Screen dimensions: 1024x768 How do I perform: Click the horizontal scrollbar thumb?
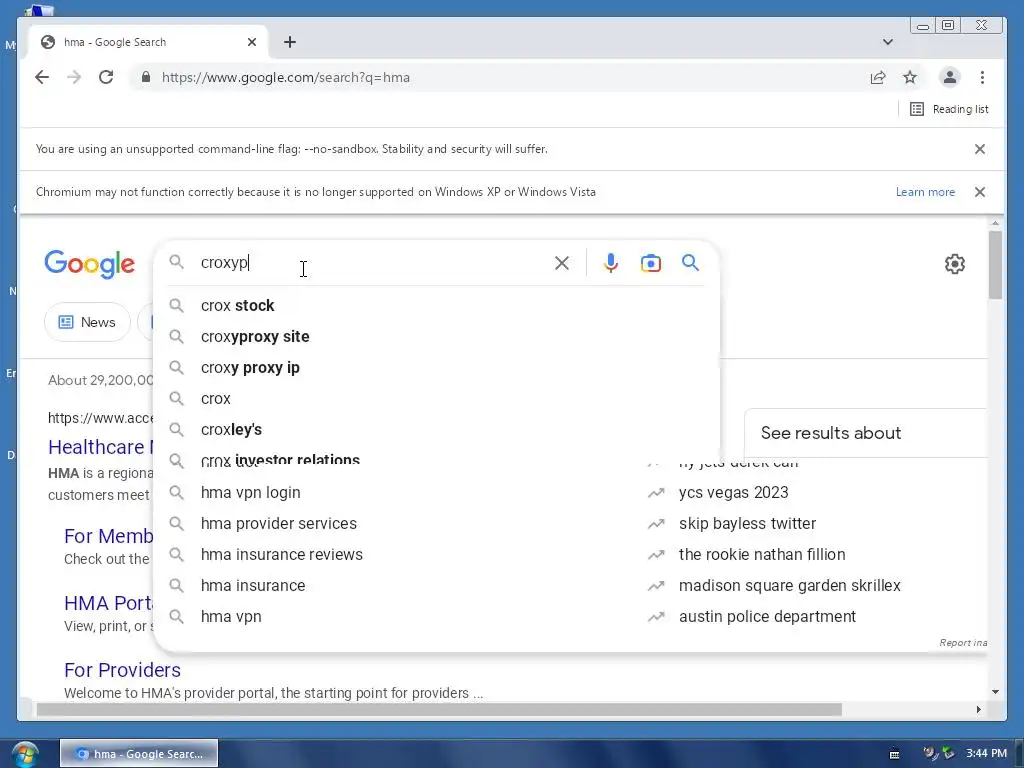click(x=439, y=709)
